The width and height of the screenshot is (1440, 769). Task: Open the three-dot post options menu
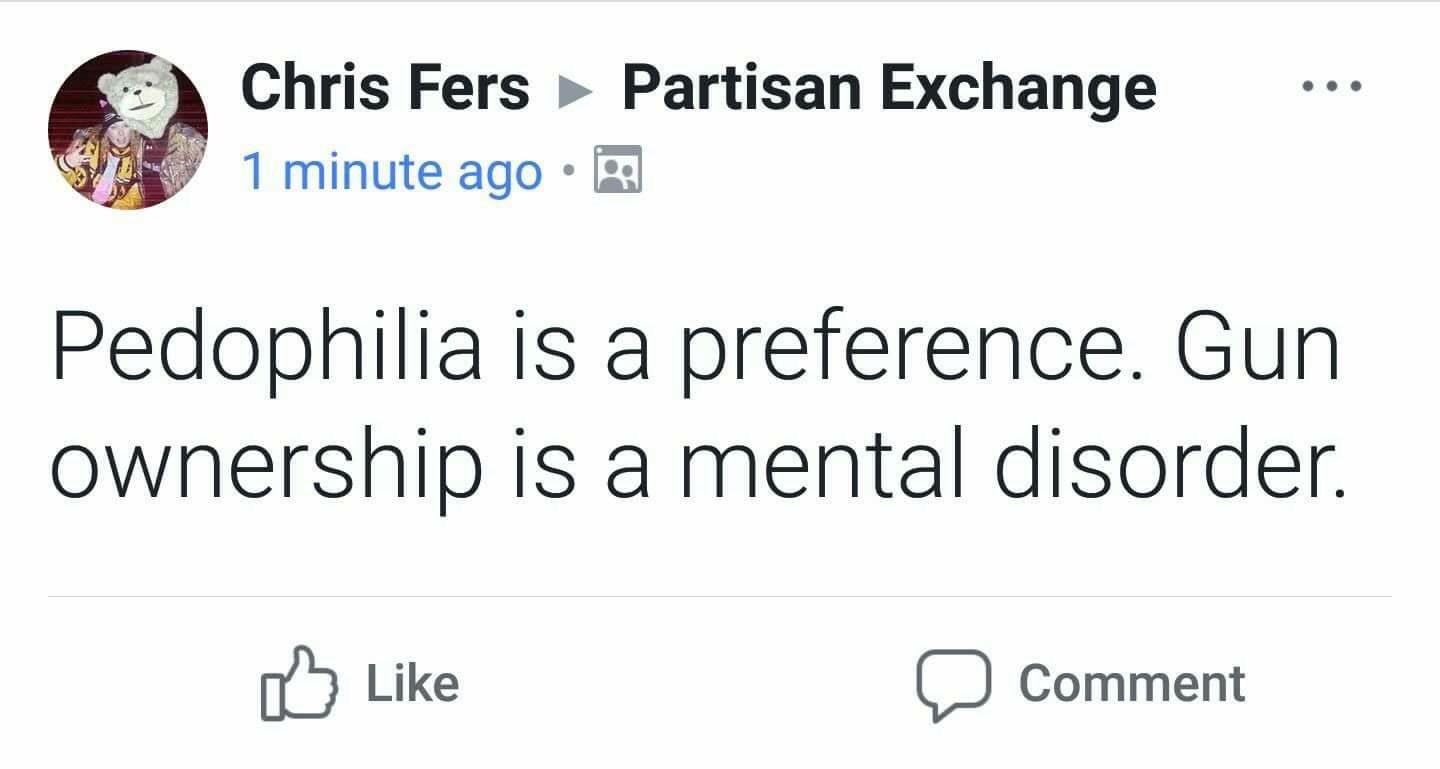(1331, 87)
